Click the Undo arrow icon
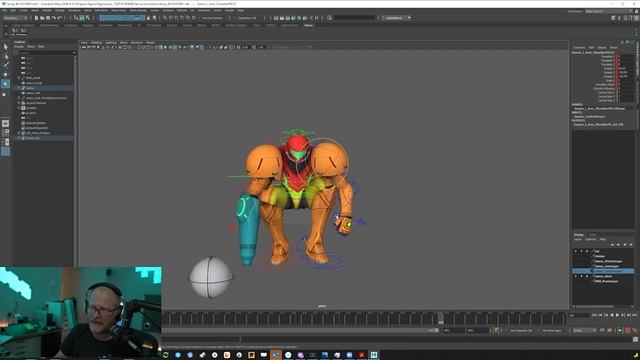Image resolution: width=640 pixels, height=360 pixels. coord(53,18)
